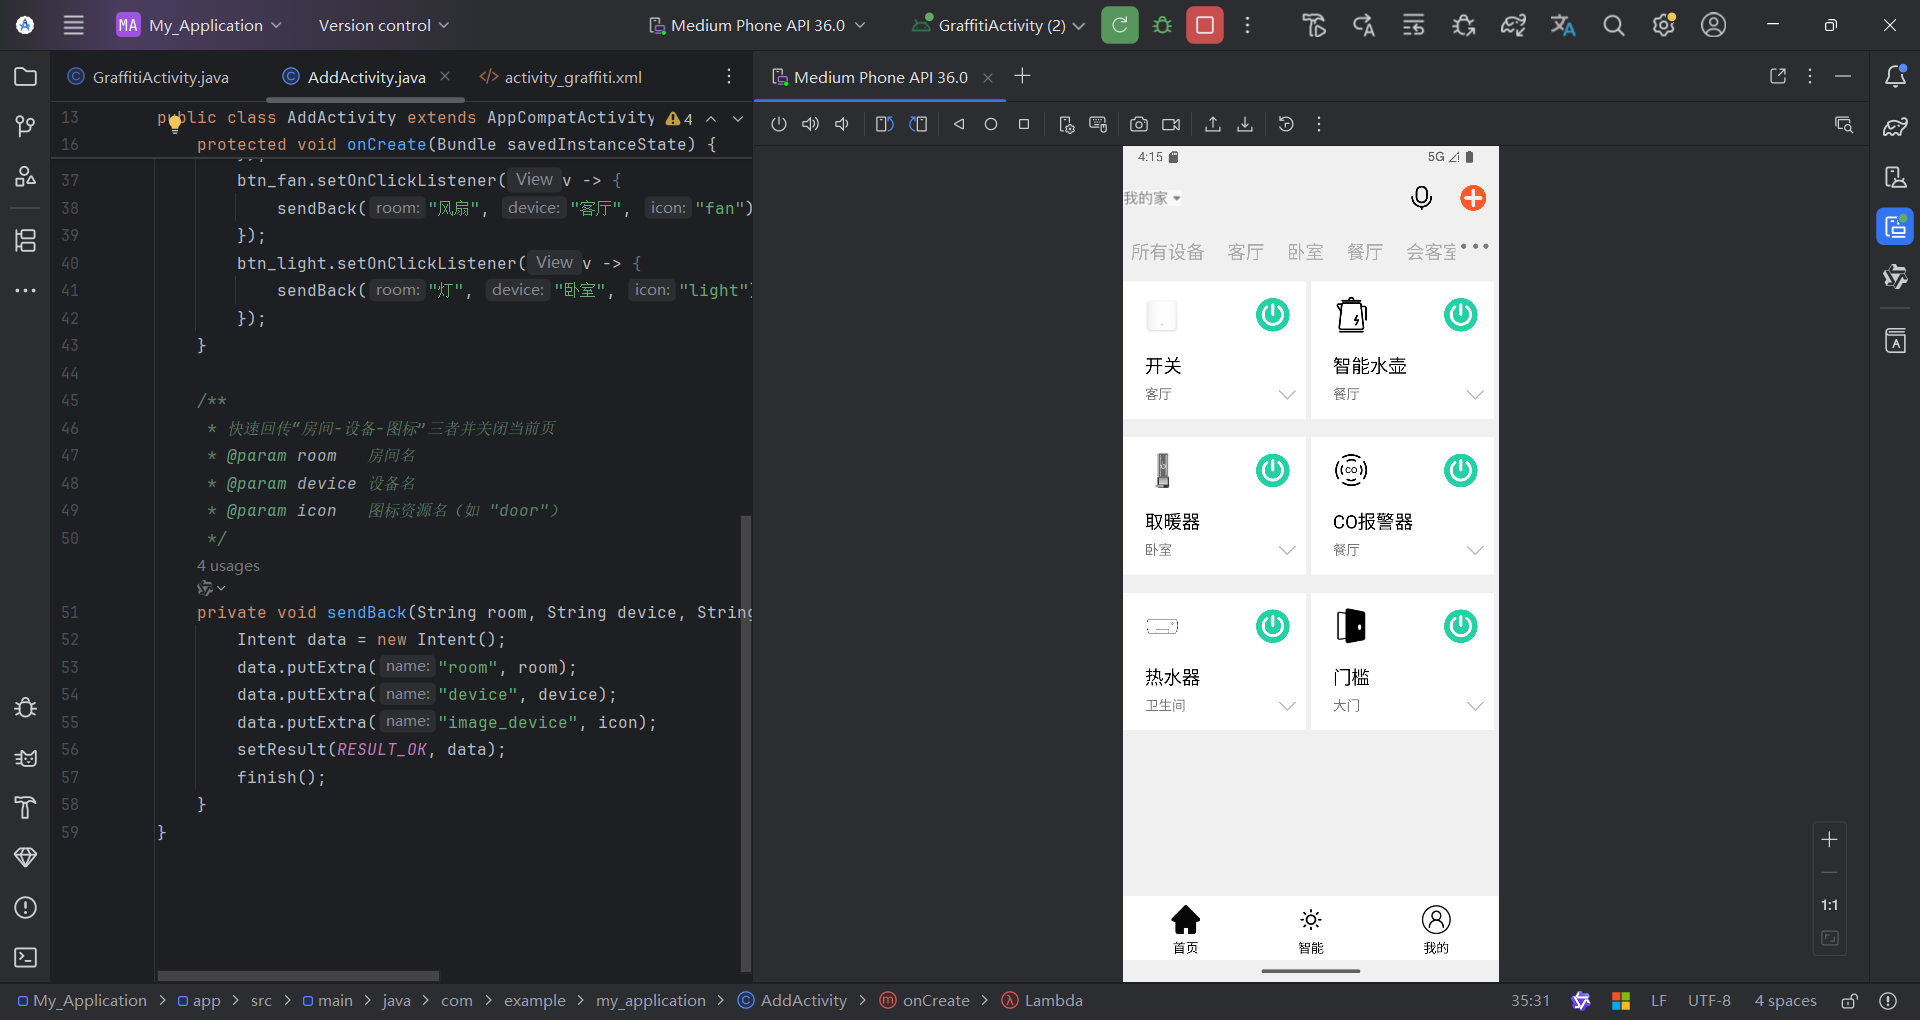Open the Version control dropdown
Screen dimensions: 1920x1020
coord(383,25)
